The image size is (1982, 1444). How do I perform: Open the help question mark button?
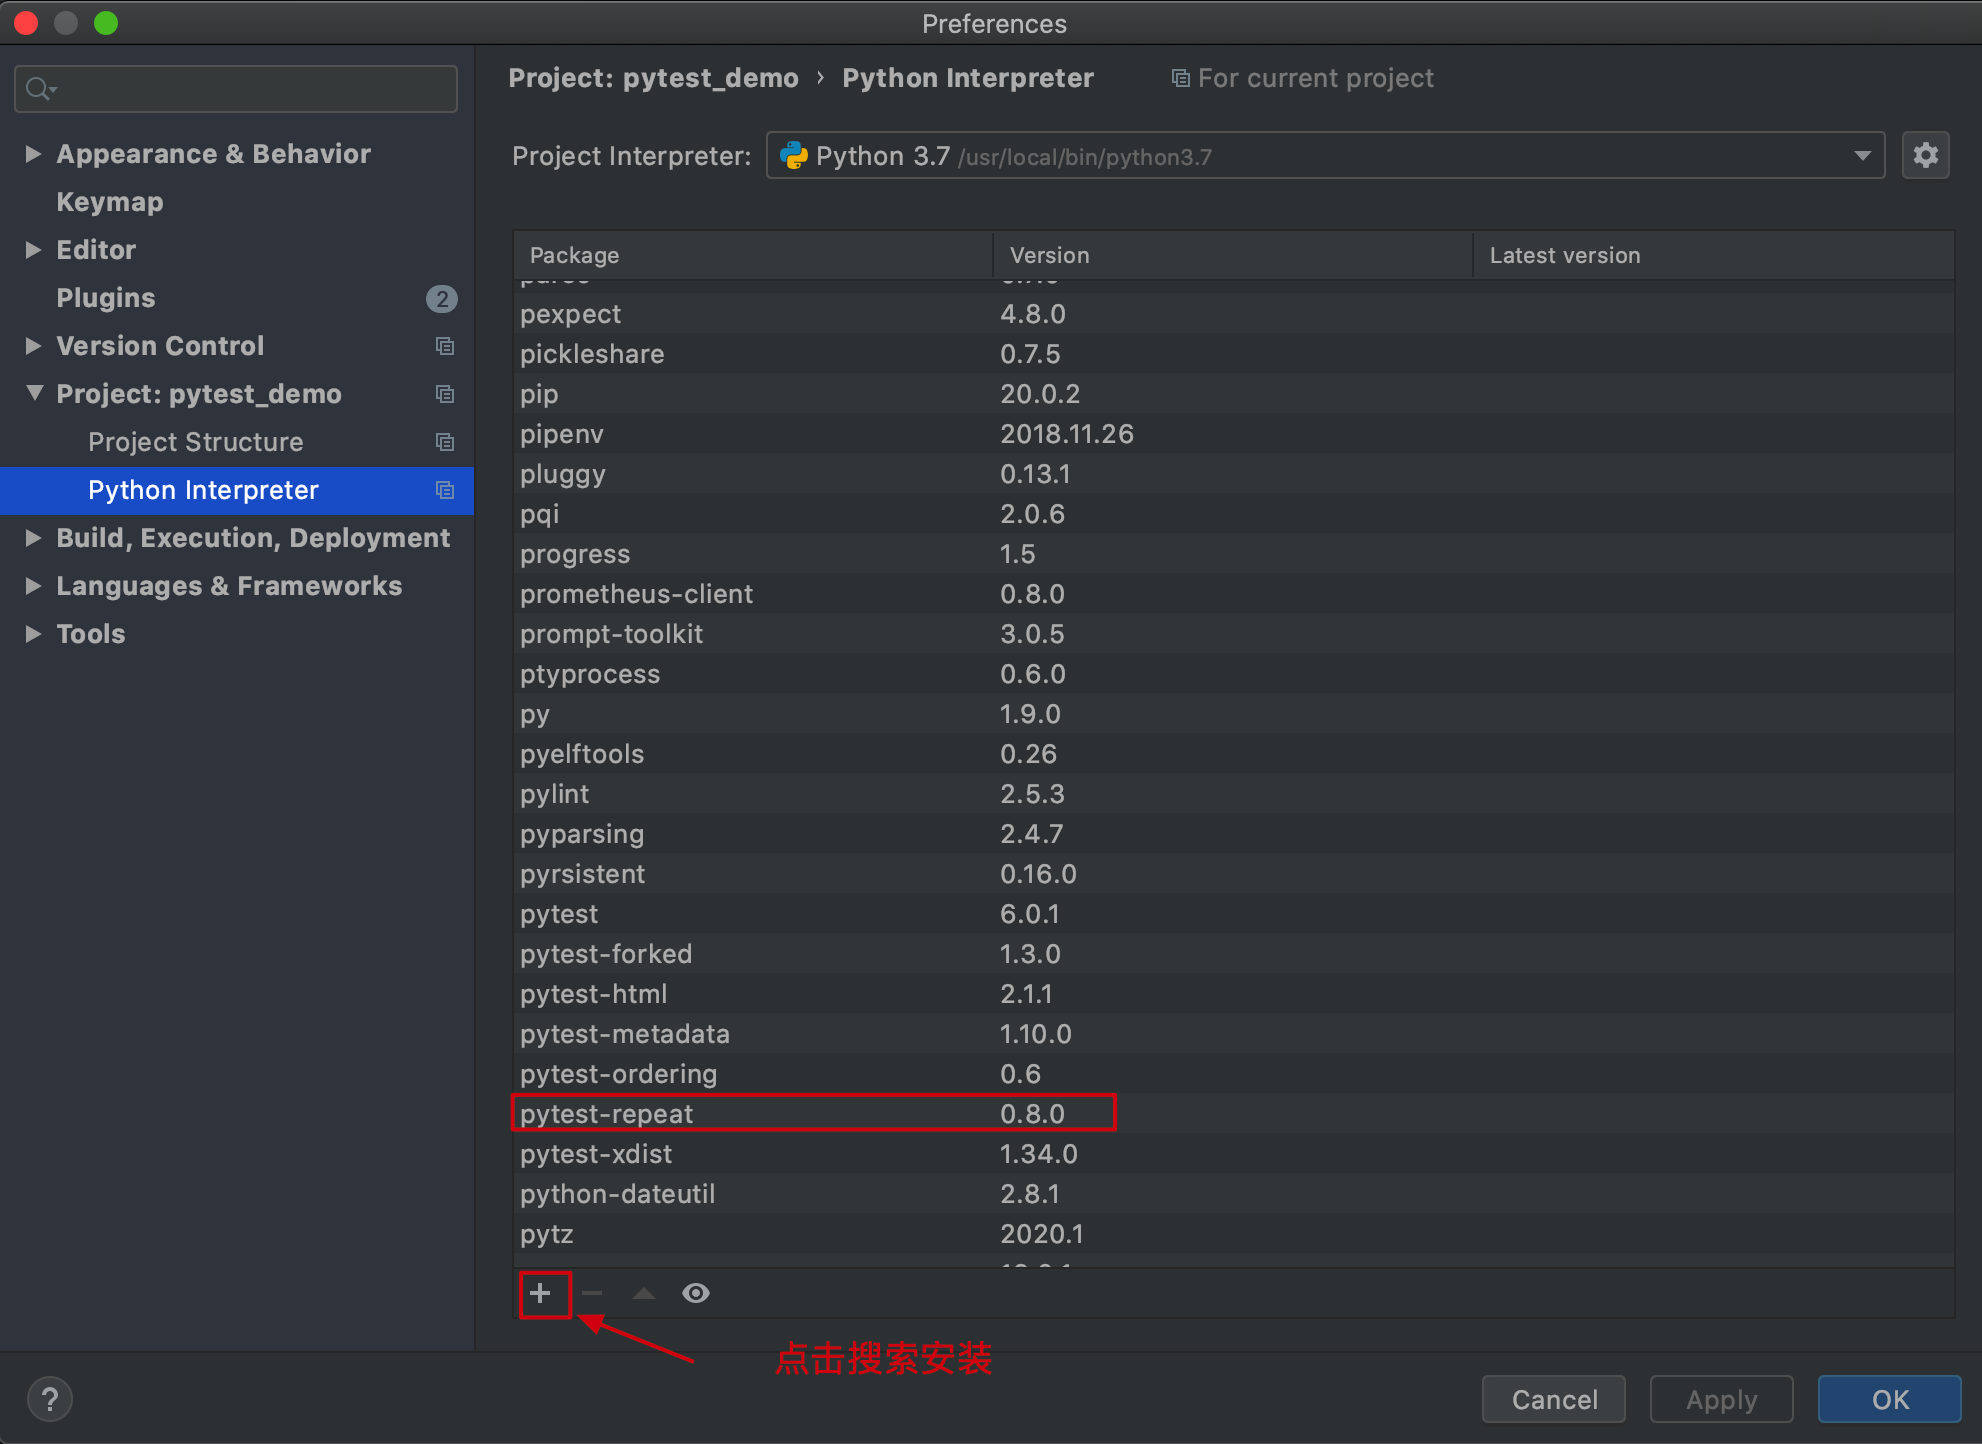tap(50, 1399)
